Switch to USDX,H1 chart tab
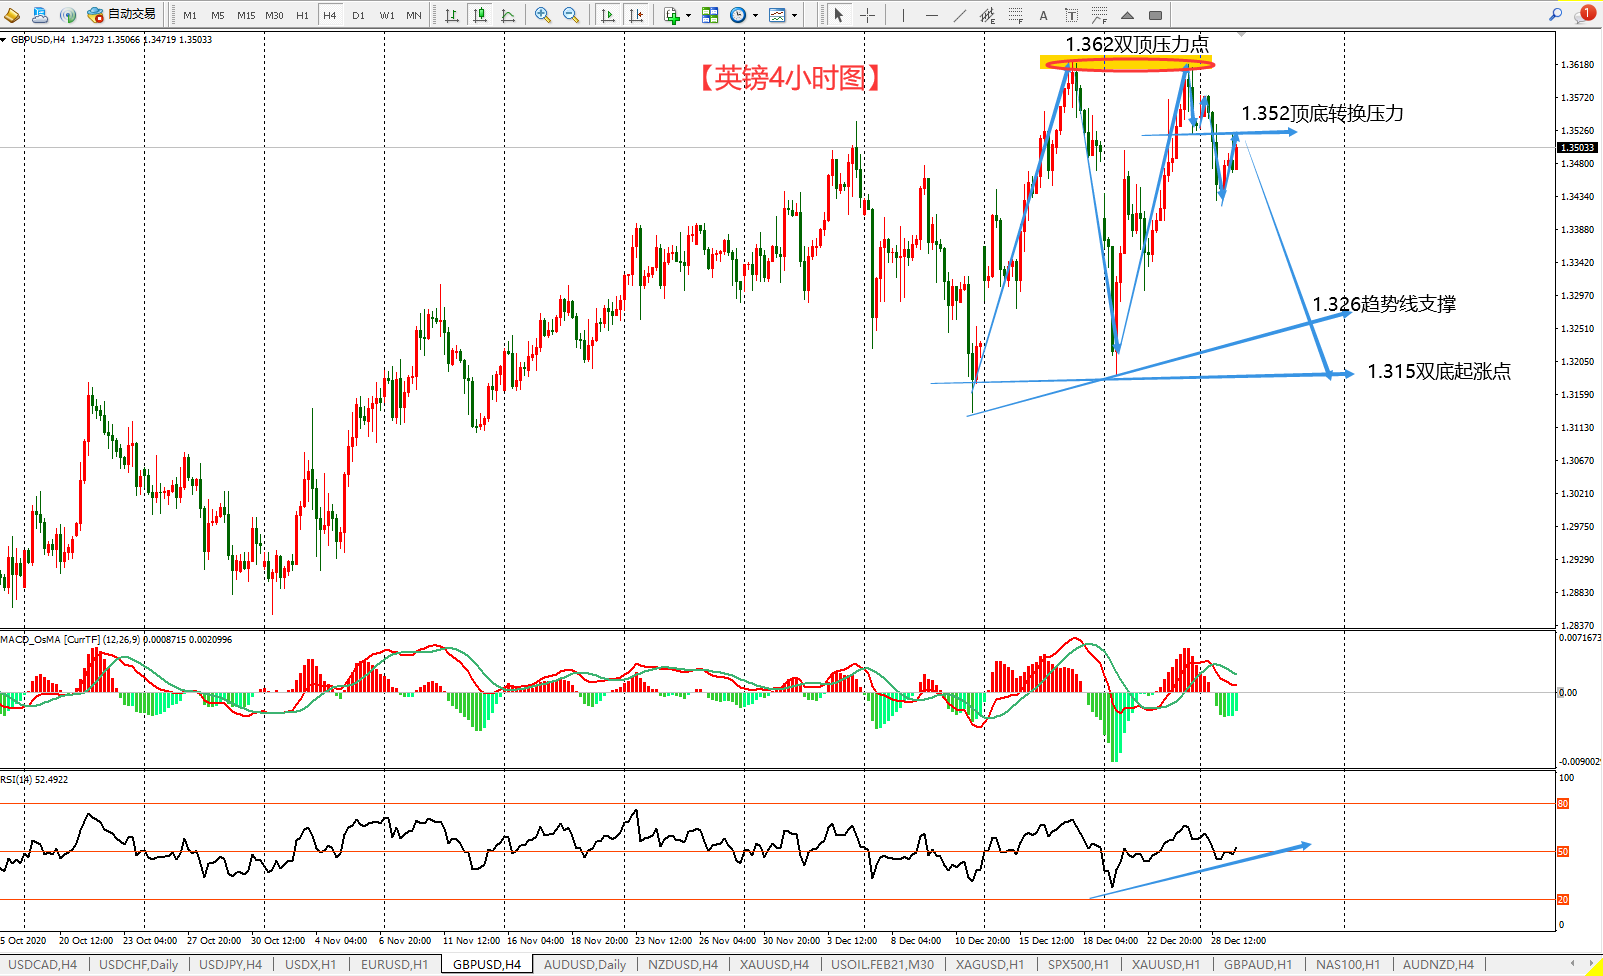Screen dimensions: 1603x976 tap(311, 965)
